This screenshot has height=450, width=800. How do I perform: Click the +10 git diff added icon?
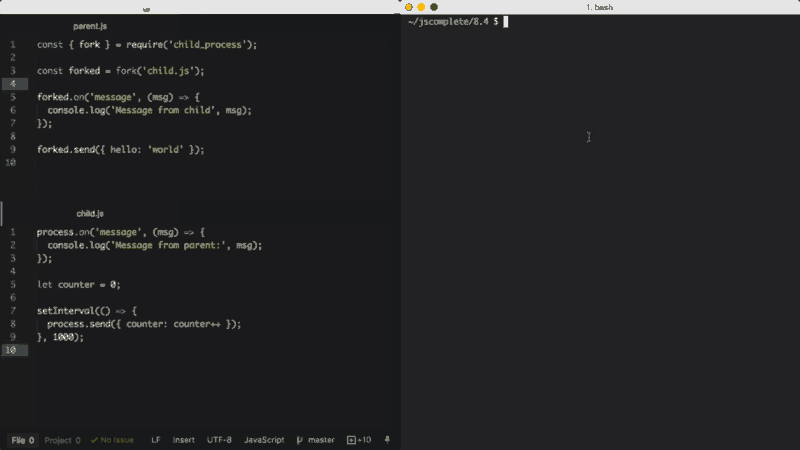pos(359,440)
